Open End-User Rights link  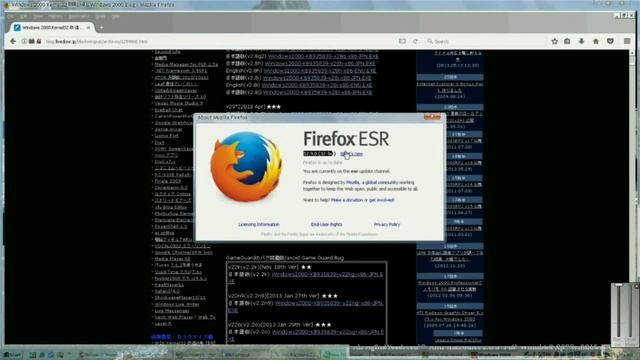[327, 224]
